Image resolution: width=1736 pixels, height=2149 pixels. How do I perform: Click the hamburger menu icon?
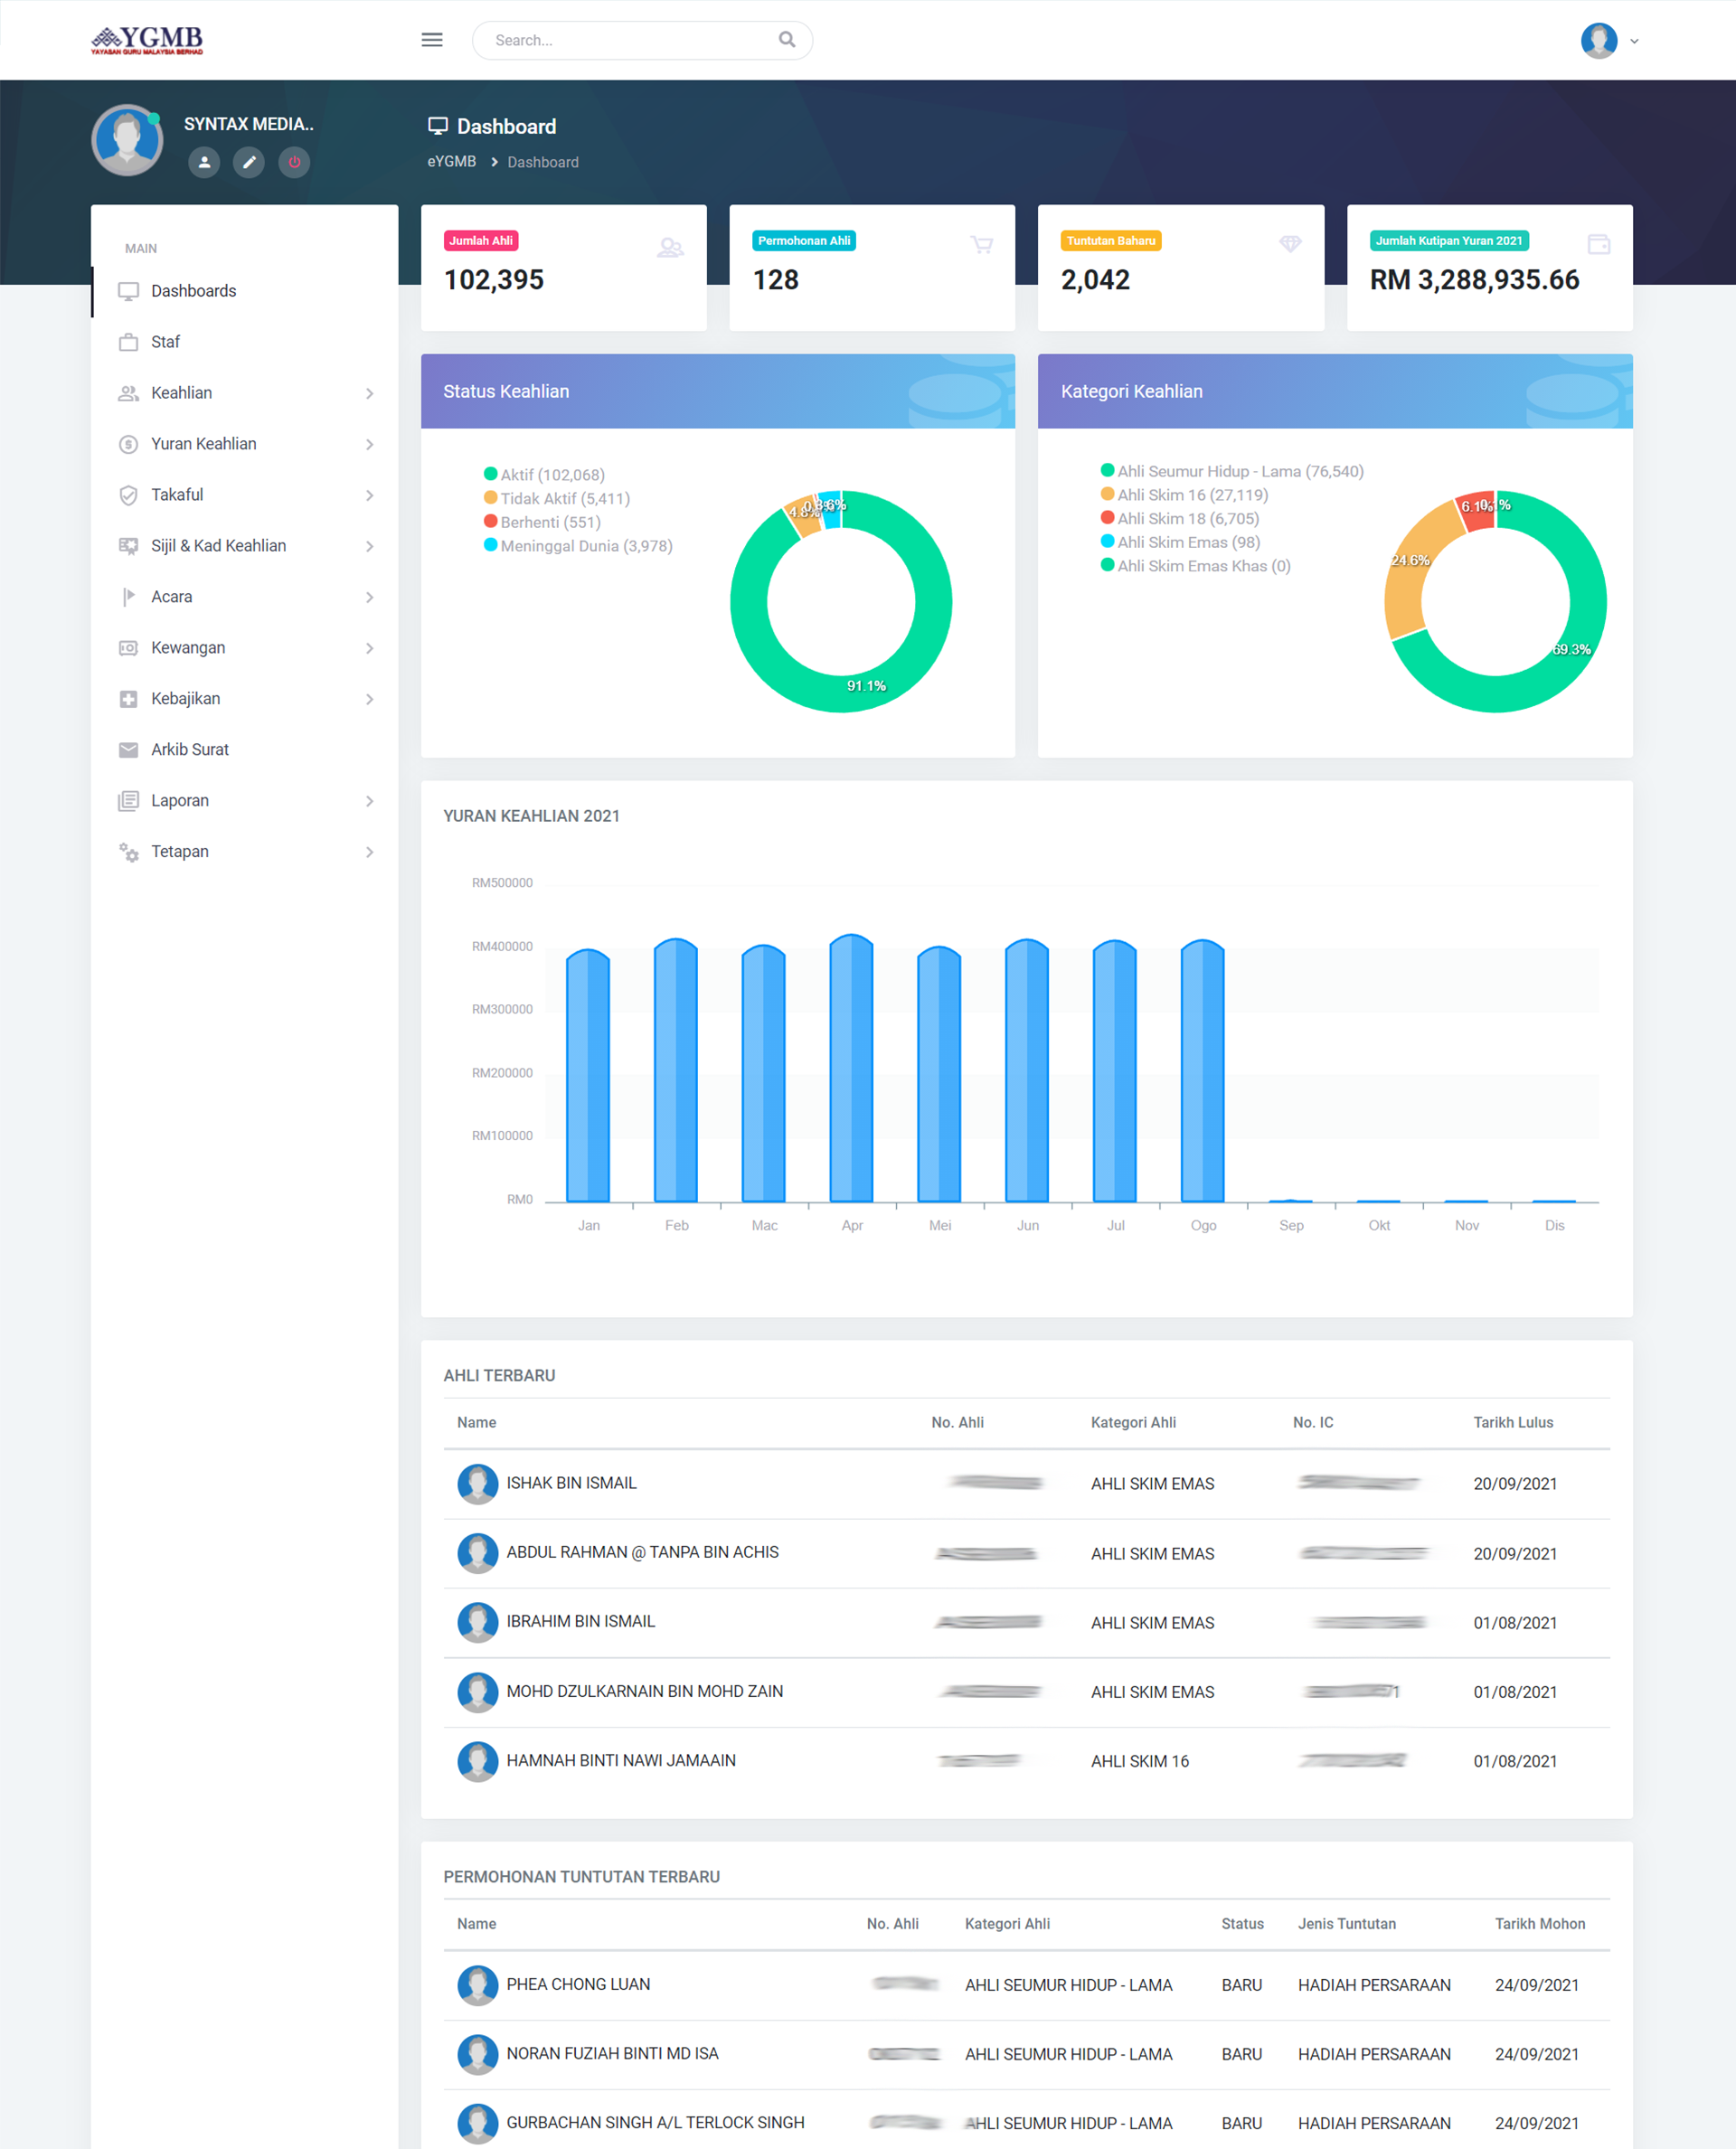tap(432, 40)
